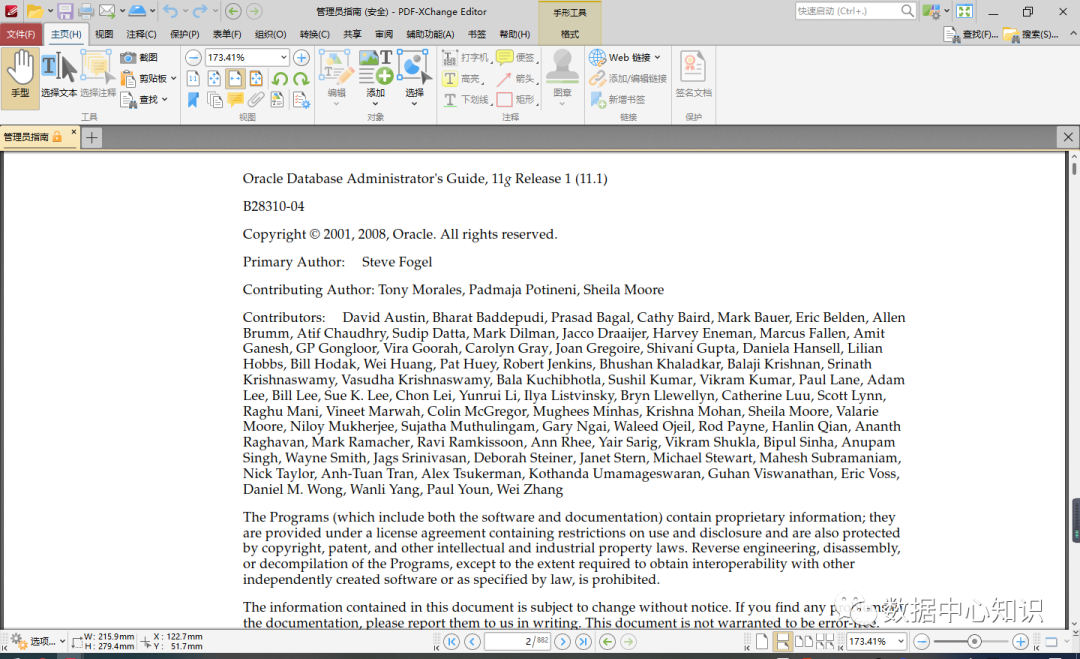Choose the Fit Page view icon
Screen dimensions: 1080x659
(214, 79)
